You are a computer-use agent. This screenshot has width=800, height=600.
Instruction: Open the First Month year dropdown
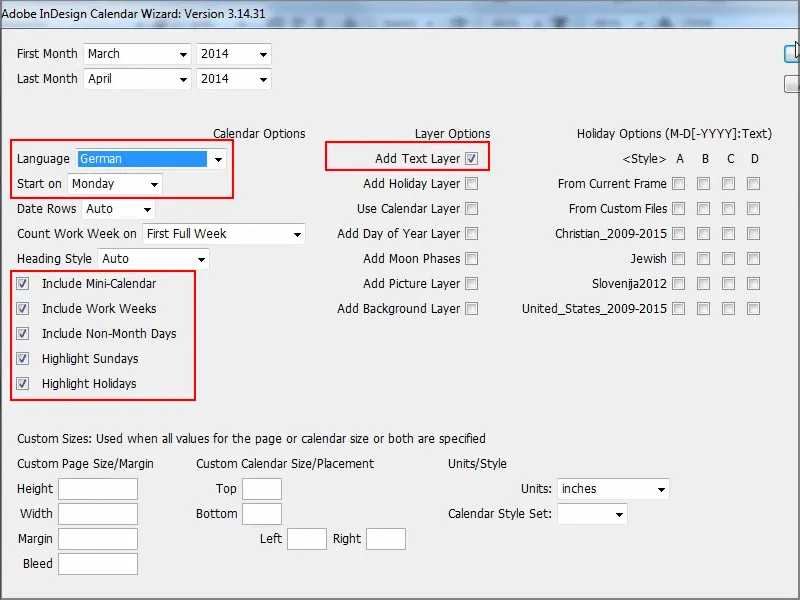pyautogui.click(x=234, y=54)
